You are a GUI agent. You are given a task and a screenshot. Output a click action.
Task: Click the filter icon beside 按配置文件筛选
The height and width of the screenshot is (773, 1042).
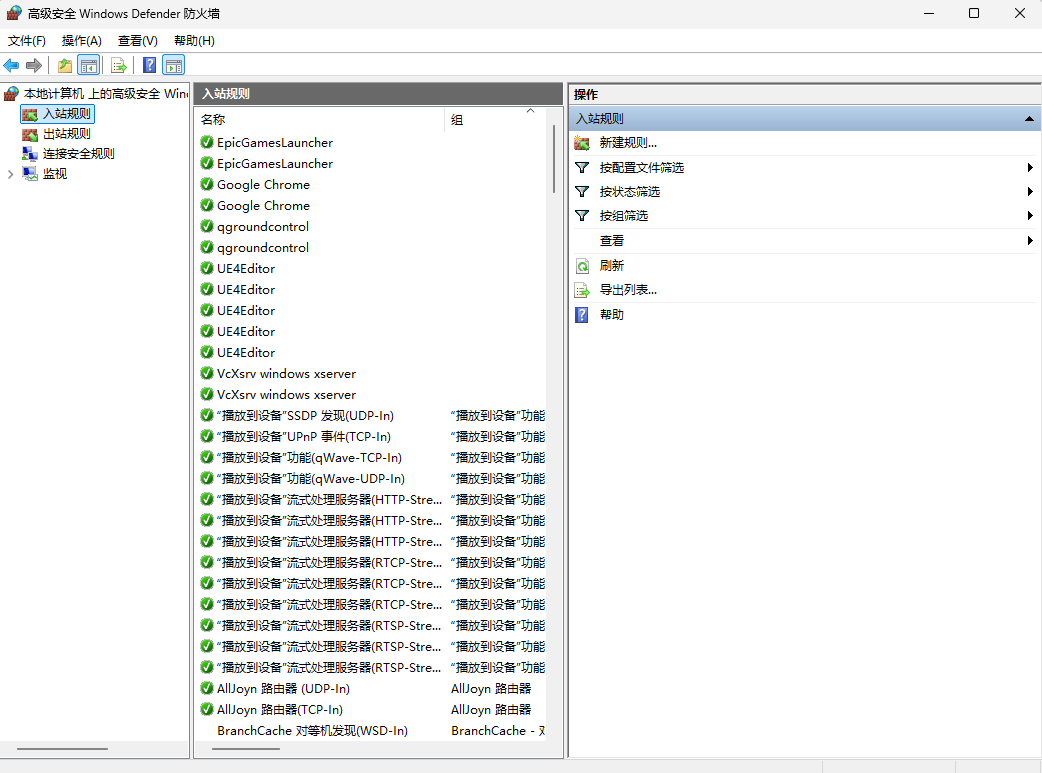coord(582,167)
